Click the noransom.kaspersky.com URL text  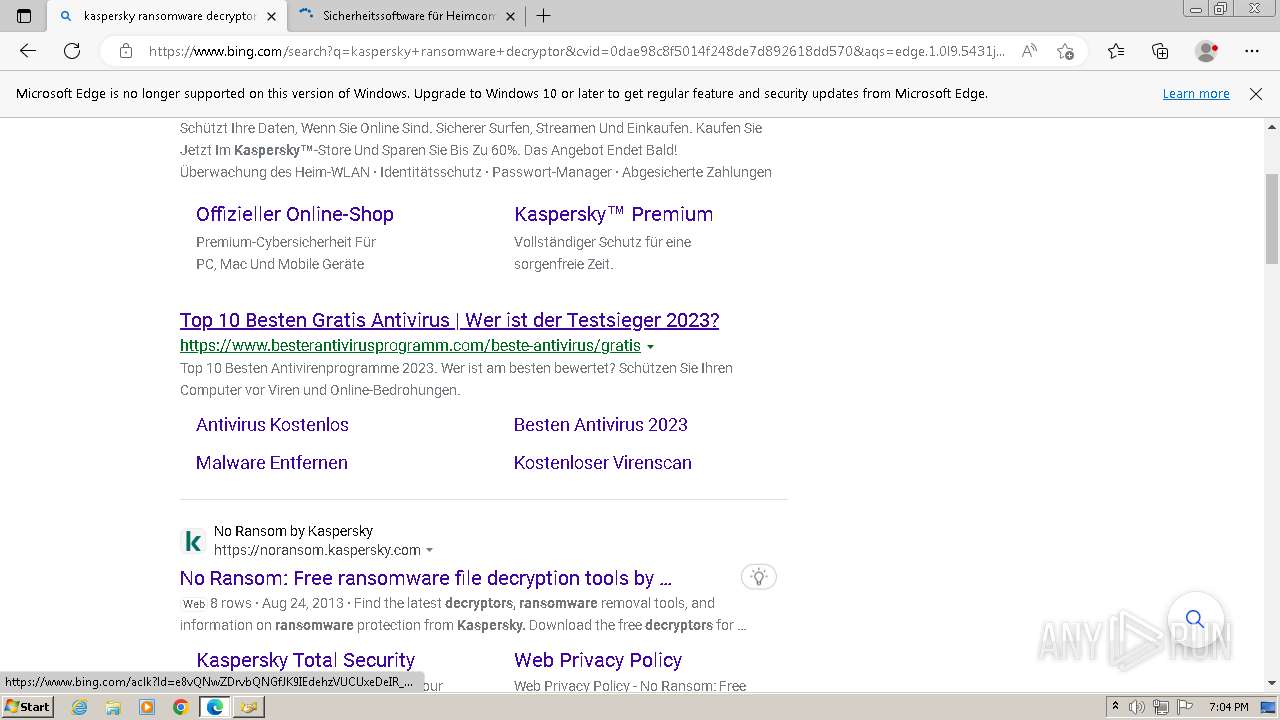[x=317, y=550]
